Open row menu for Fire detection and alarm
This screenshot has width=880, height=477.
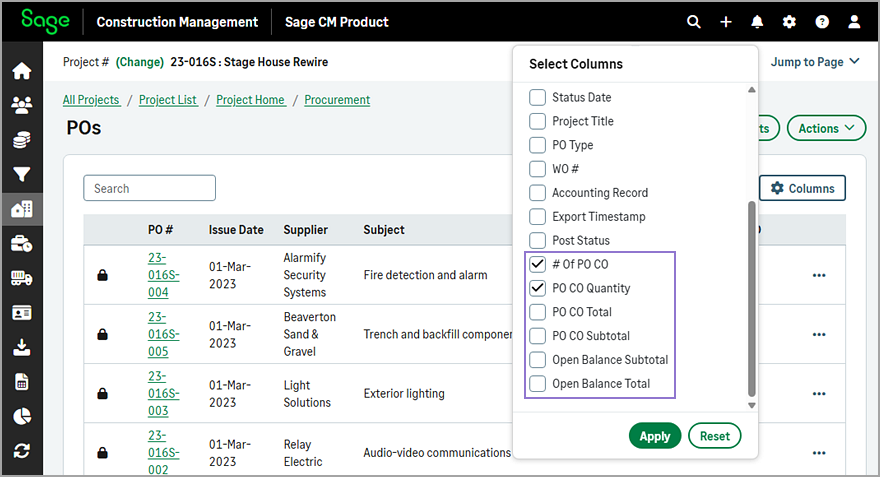(x=819, y=275)
